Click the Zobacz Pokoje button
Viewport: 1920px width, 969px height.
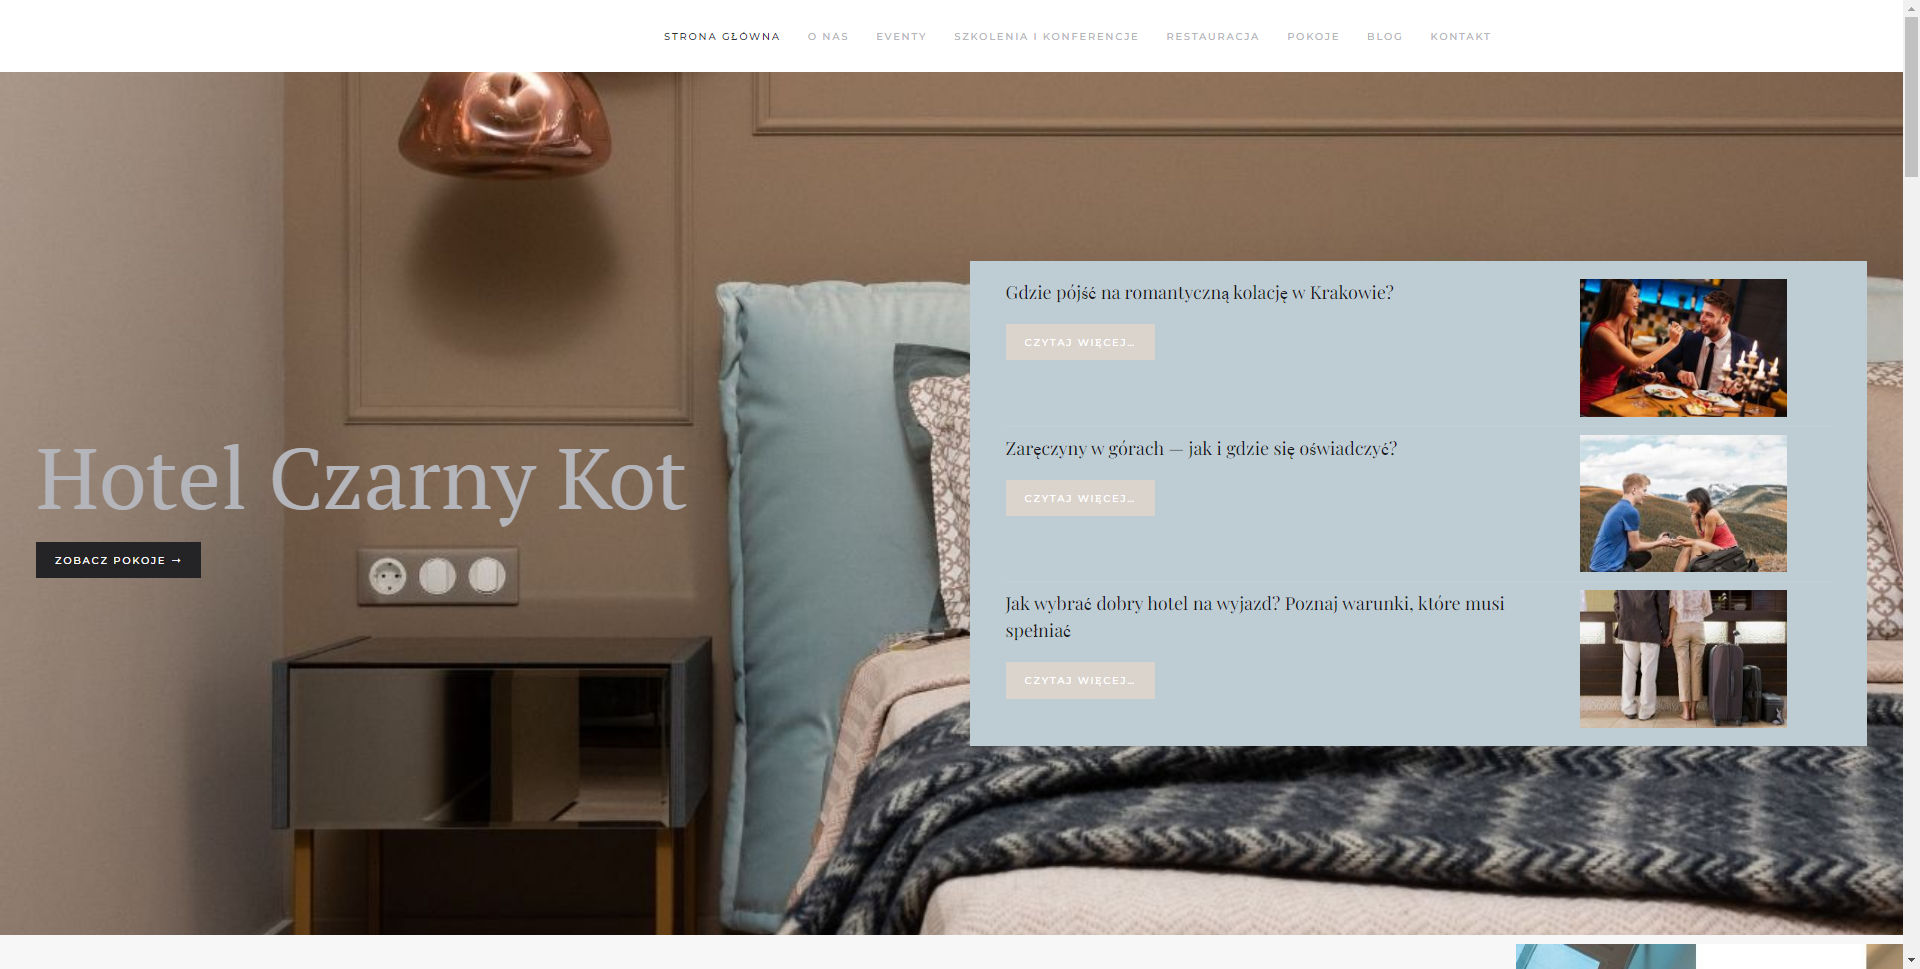pos(118,560)
